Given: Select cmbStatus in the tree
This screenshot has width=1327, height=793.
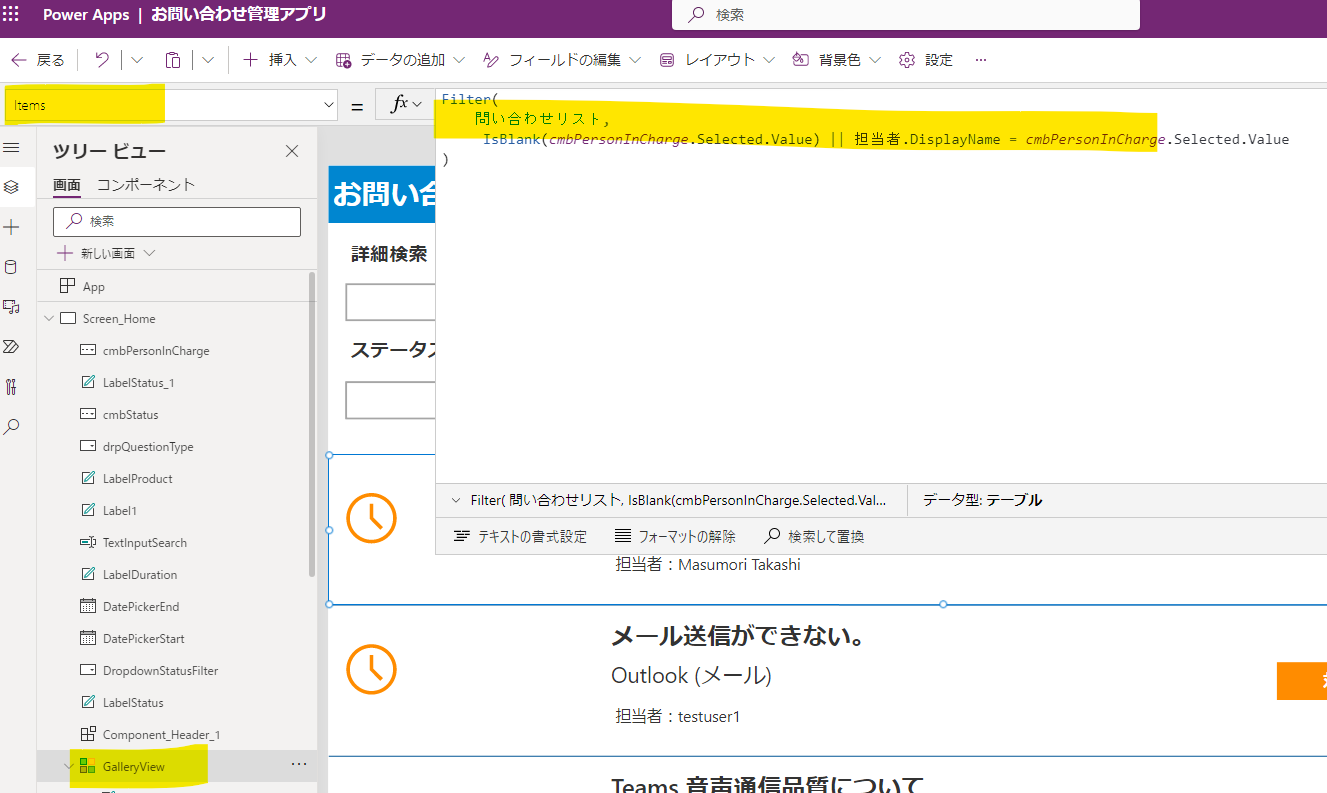Looking at the screenshot, I should click(130, 415).
